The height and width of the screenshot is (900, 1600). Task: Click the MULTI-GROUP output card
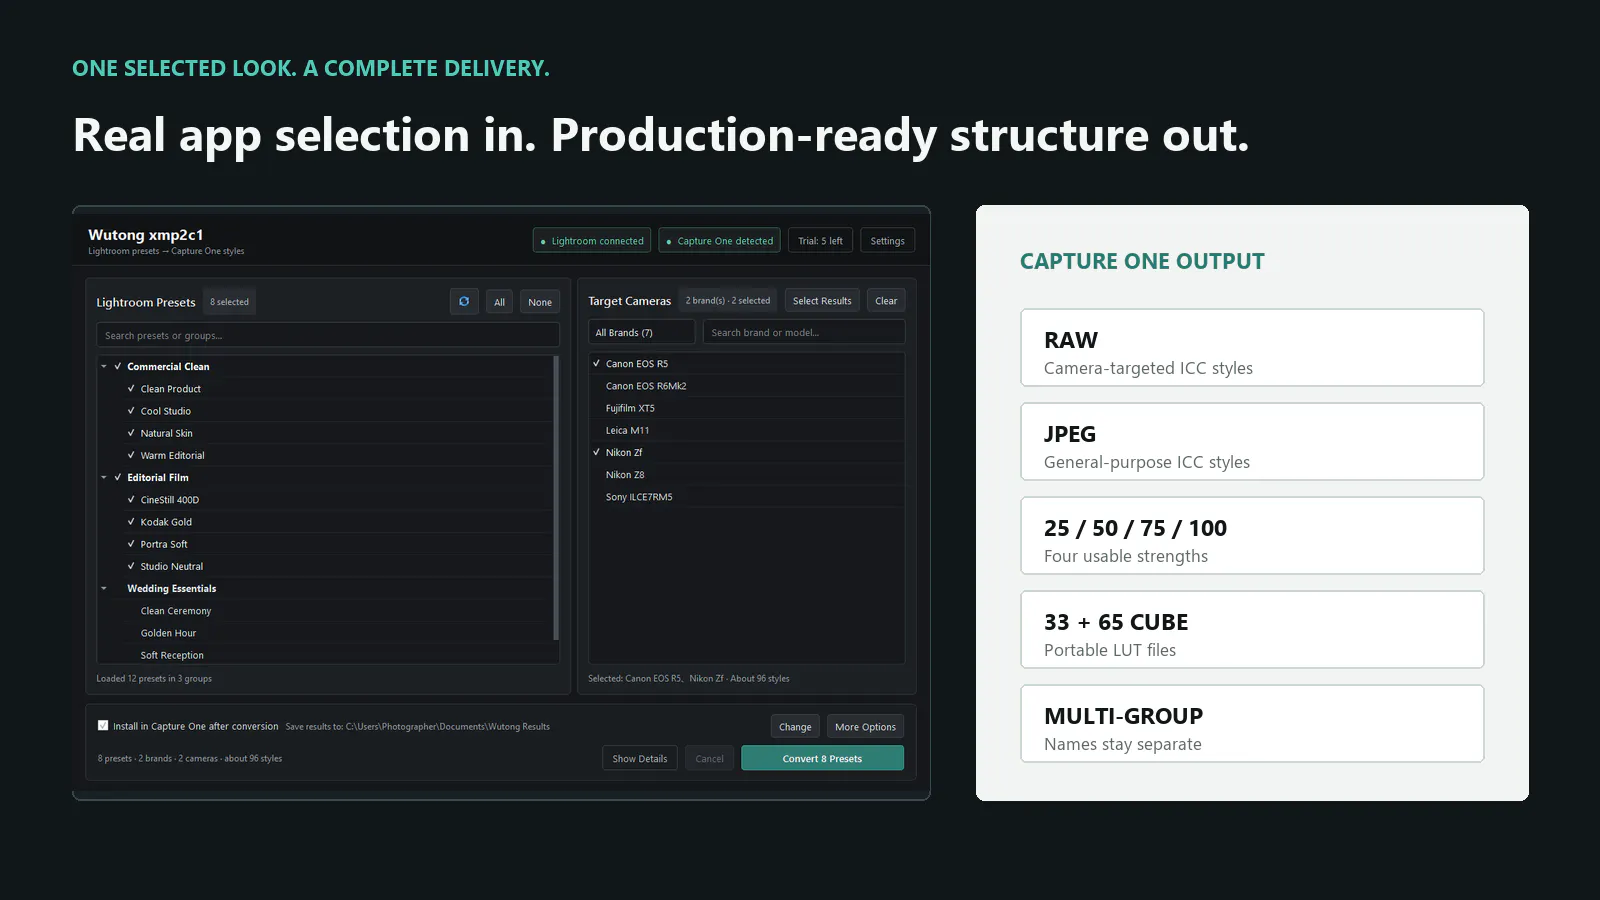coord(1252,723)
